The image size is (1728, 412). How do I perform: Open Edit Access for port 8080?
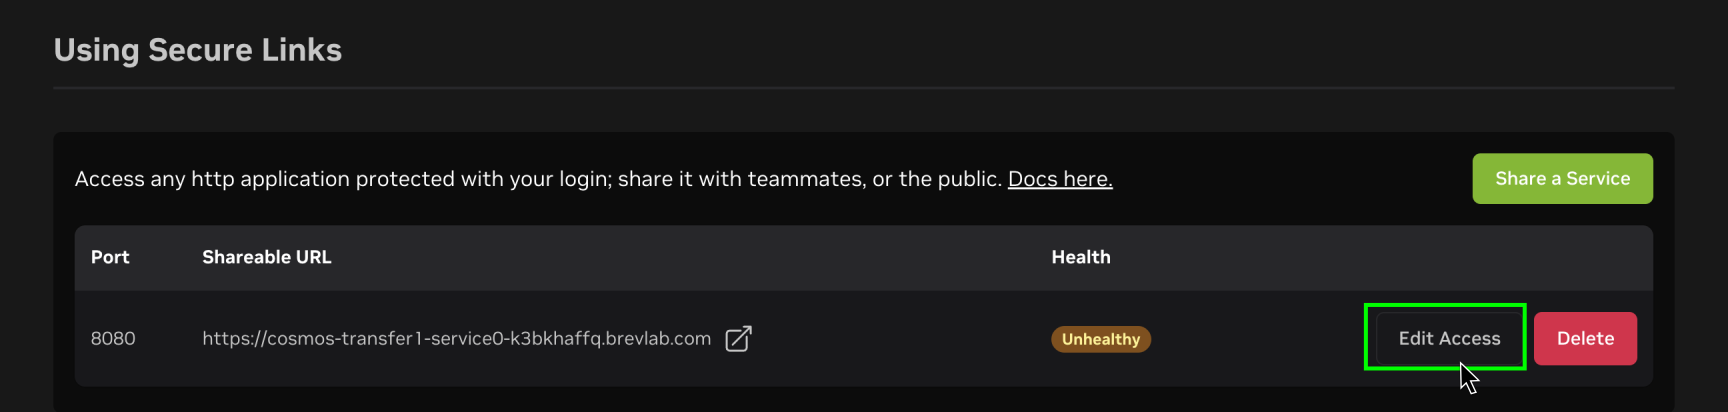click(x=1449, y=339)
